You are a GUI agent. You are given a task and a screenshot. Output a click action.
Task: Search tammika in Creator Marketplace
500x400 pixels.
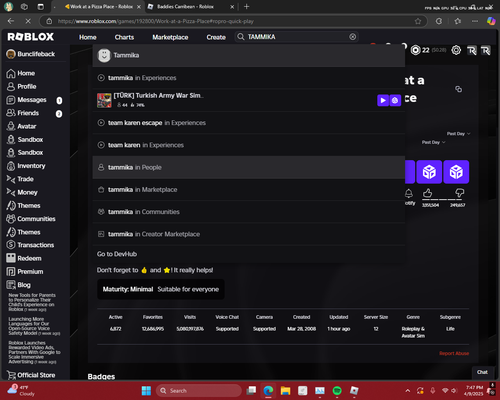(249, 234)
